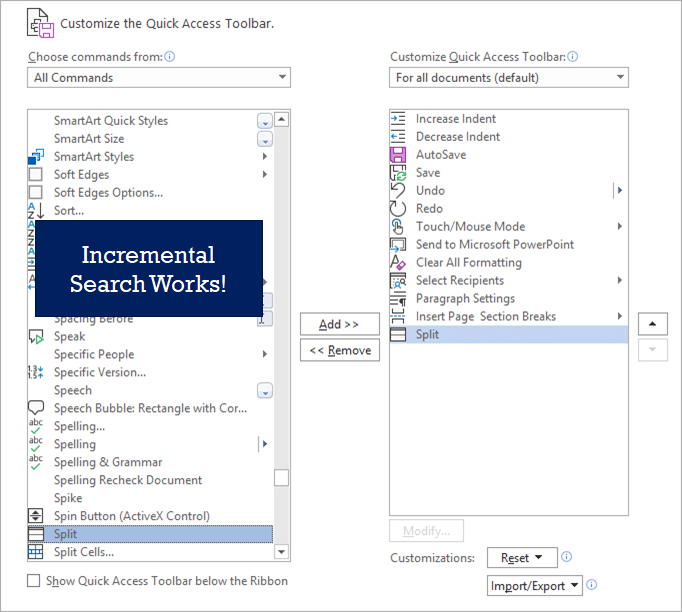The width and height of the screenshot is (682, 612).
Task: Click the Split Cells icon
Action: (x=36, y=552)
